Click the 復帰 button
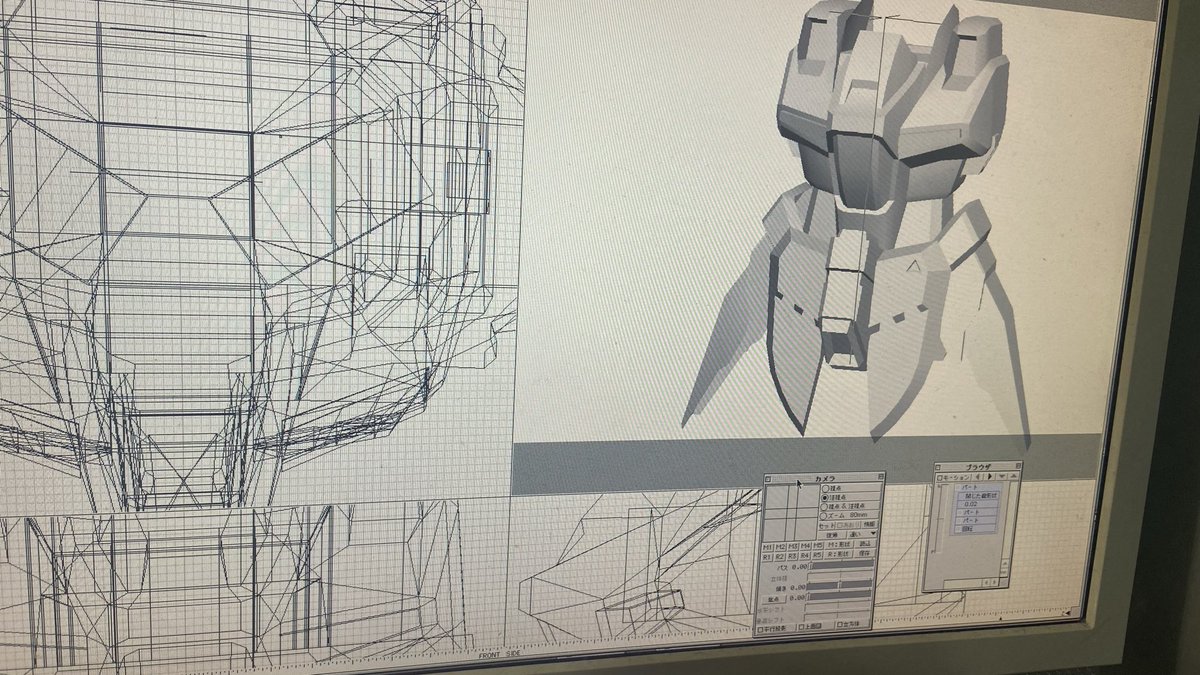The height and width of the screenshot is (675, 1200). click(x=832, y=535)
